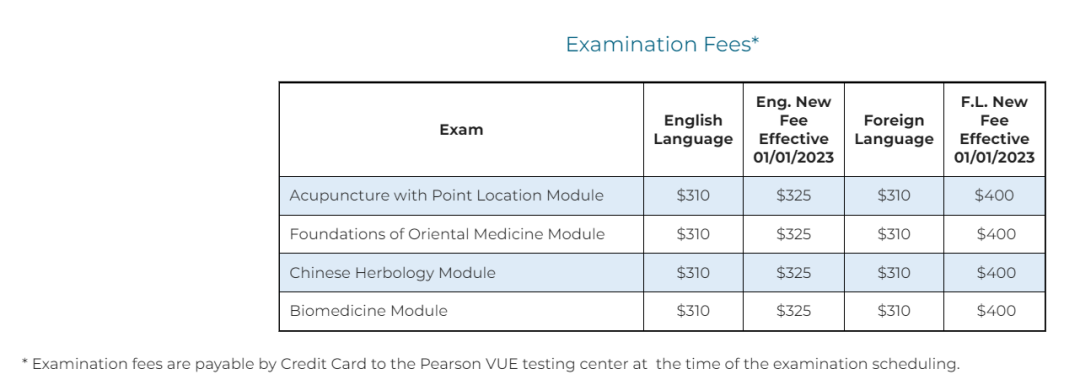Screen dimensions: 1080x385
Task: Select the $325 fee in Biomedicine Module row
Action: click(793, 311)
